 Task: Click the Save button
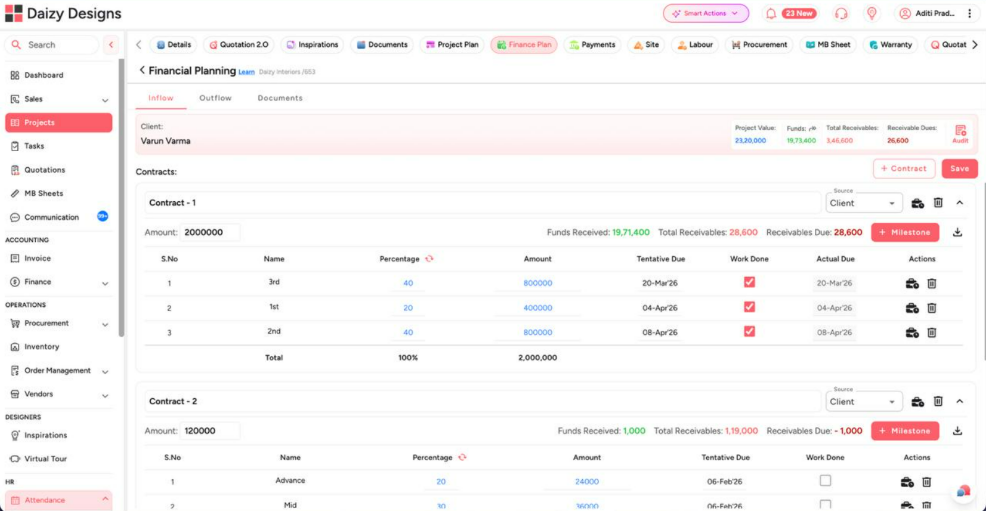pyautogui.click(x=959, y=168)
